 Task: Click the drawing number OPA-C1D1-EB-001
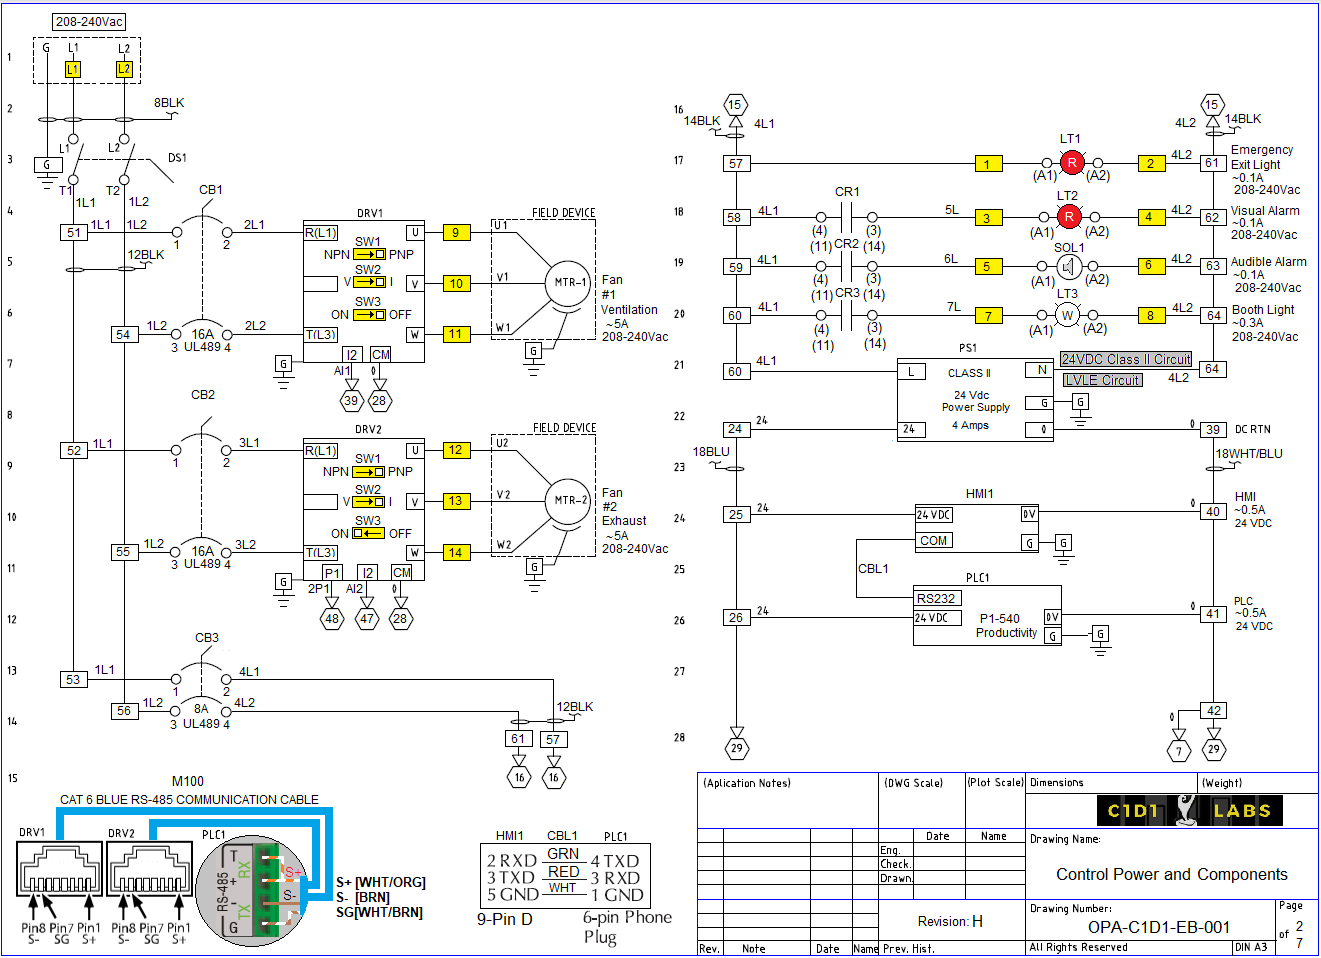coord(1158,927)
